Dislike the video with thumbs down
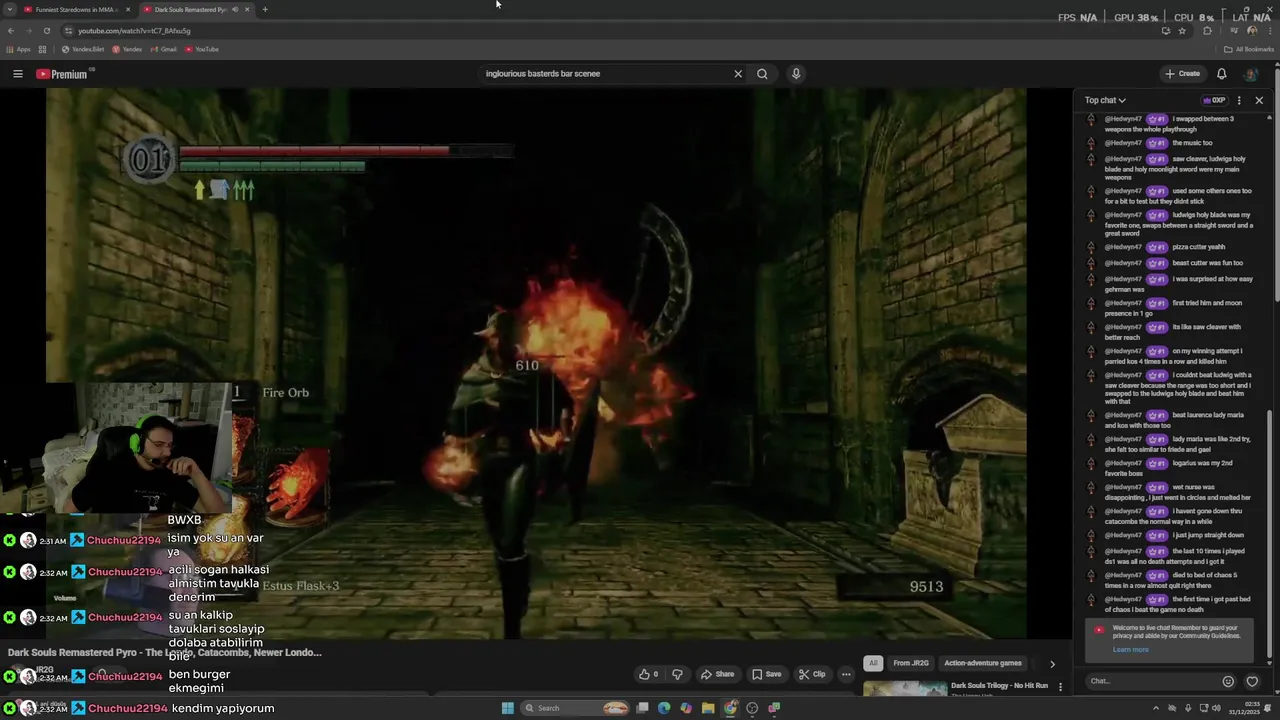The height and width of the screenshot is (720, 1280). click(677, 674)
